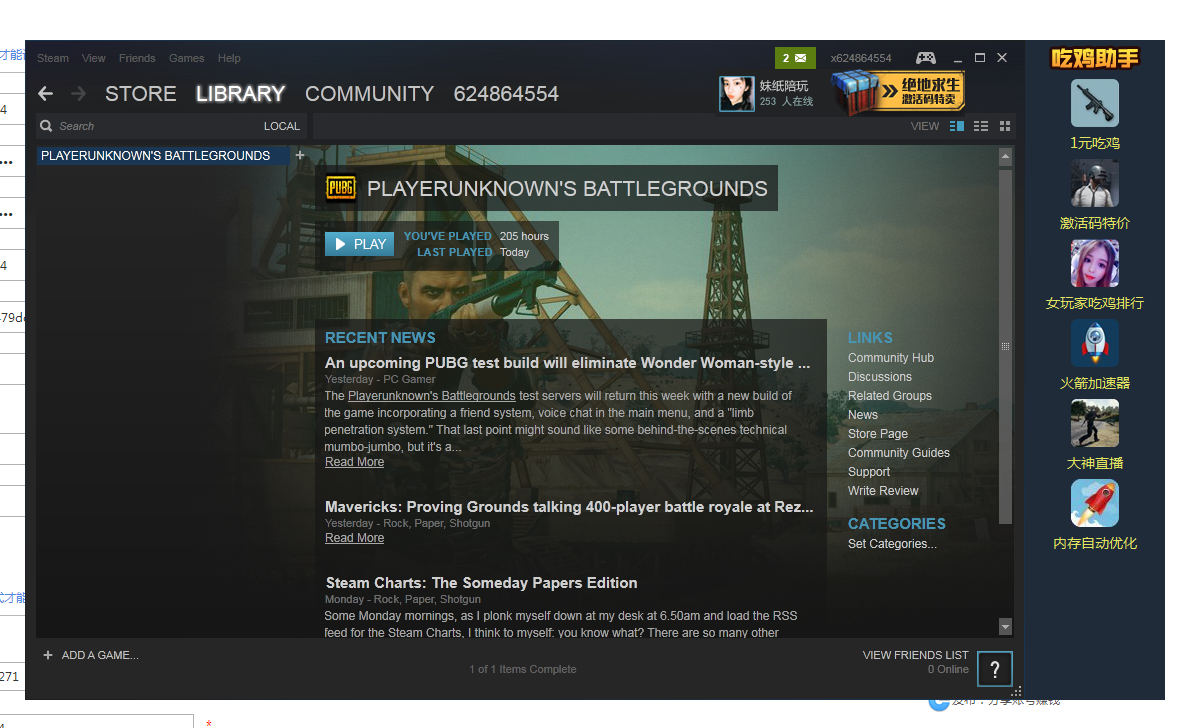Open the Community Guides link
Image resolution: width=1187 pixels, height=728 pixels.
[x=899, y=453]
